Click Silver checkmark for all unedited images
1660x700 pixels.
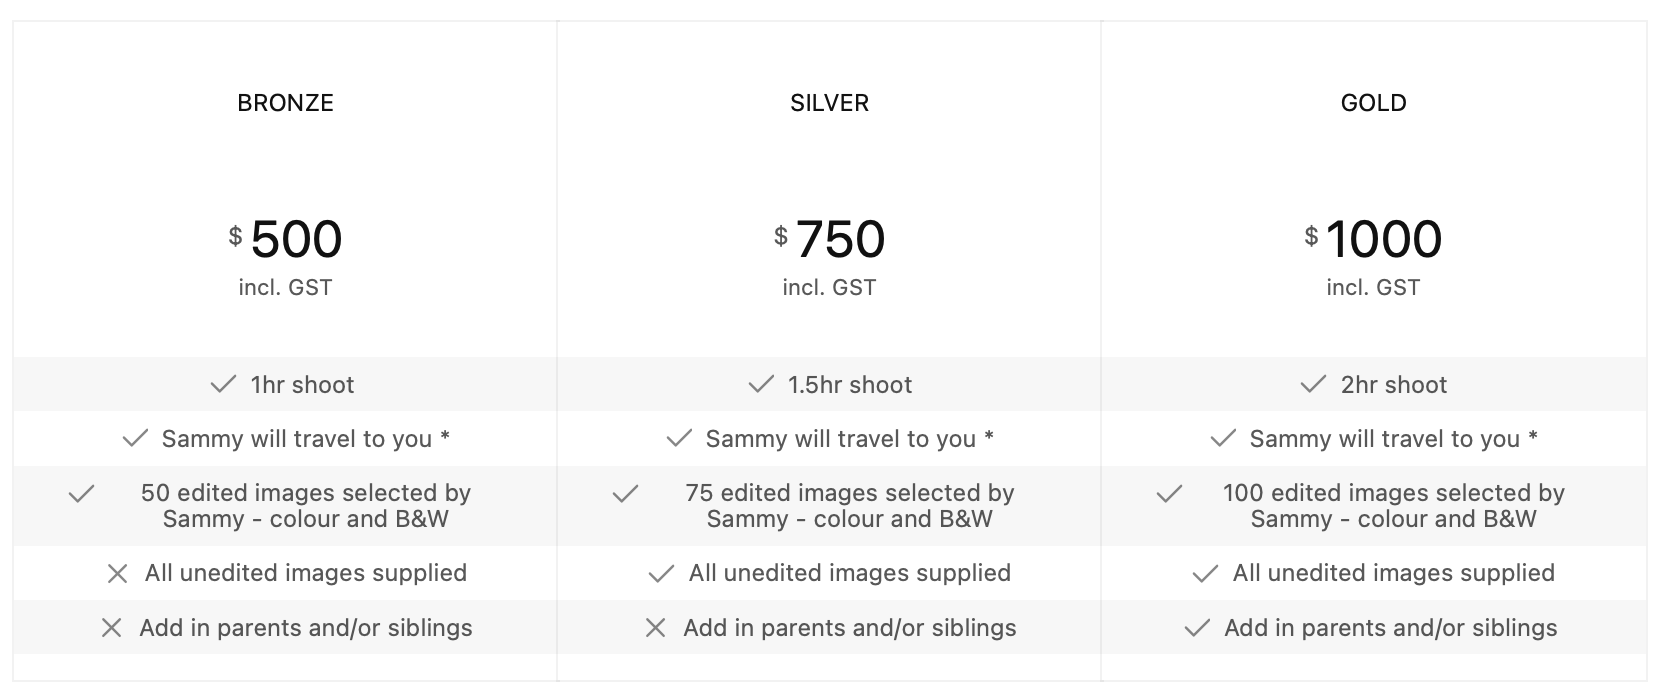(x=661, y=574)
